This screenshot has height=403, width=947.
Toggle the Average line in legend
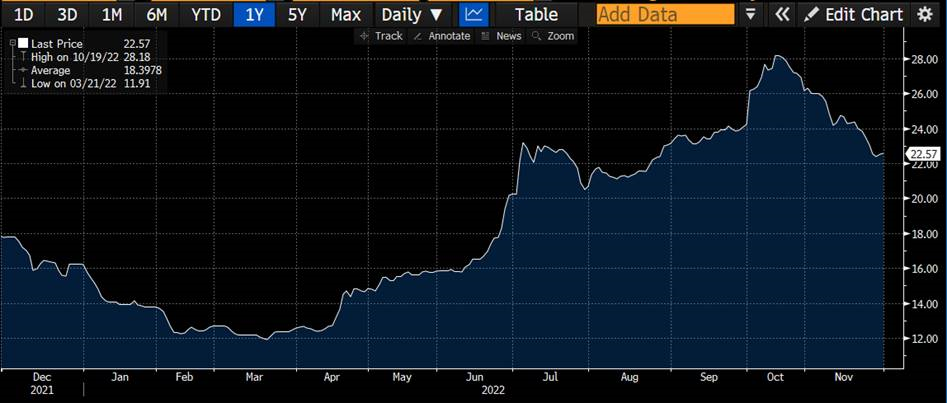(22, 71)
